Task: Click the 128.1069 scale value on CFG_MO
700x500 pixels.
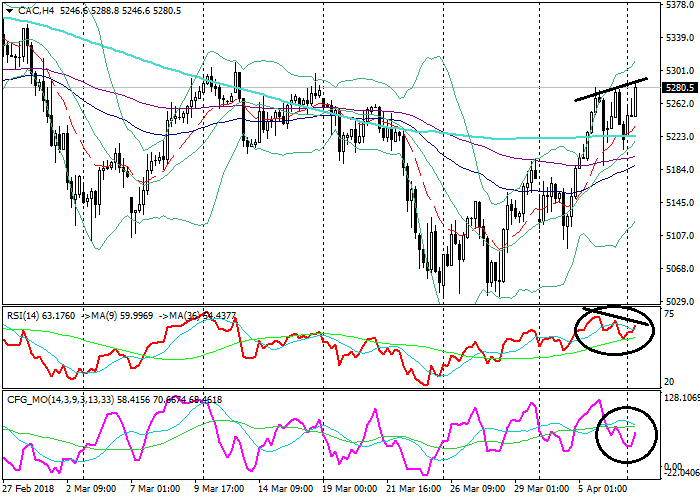Action: pos(679,396)
